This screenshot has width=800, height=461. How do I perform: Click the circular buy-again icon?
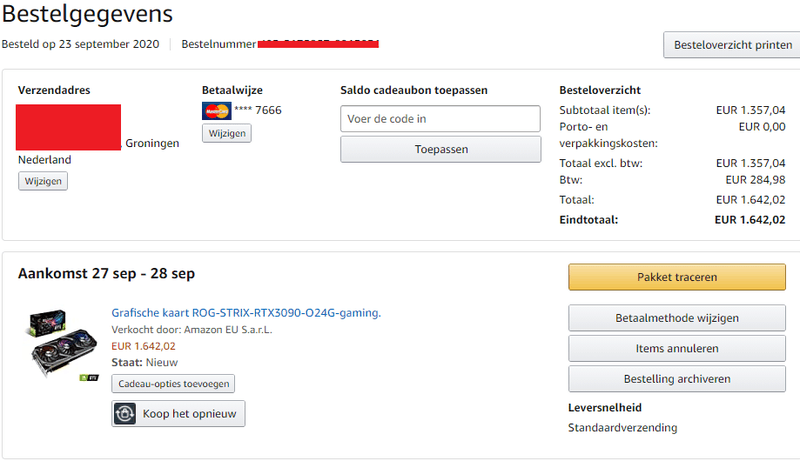click(125, 414)
